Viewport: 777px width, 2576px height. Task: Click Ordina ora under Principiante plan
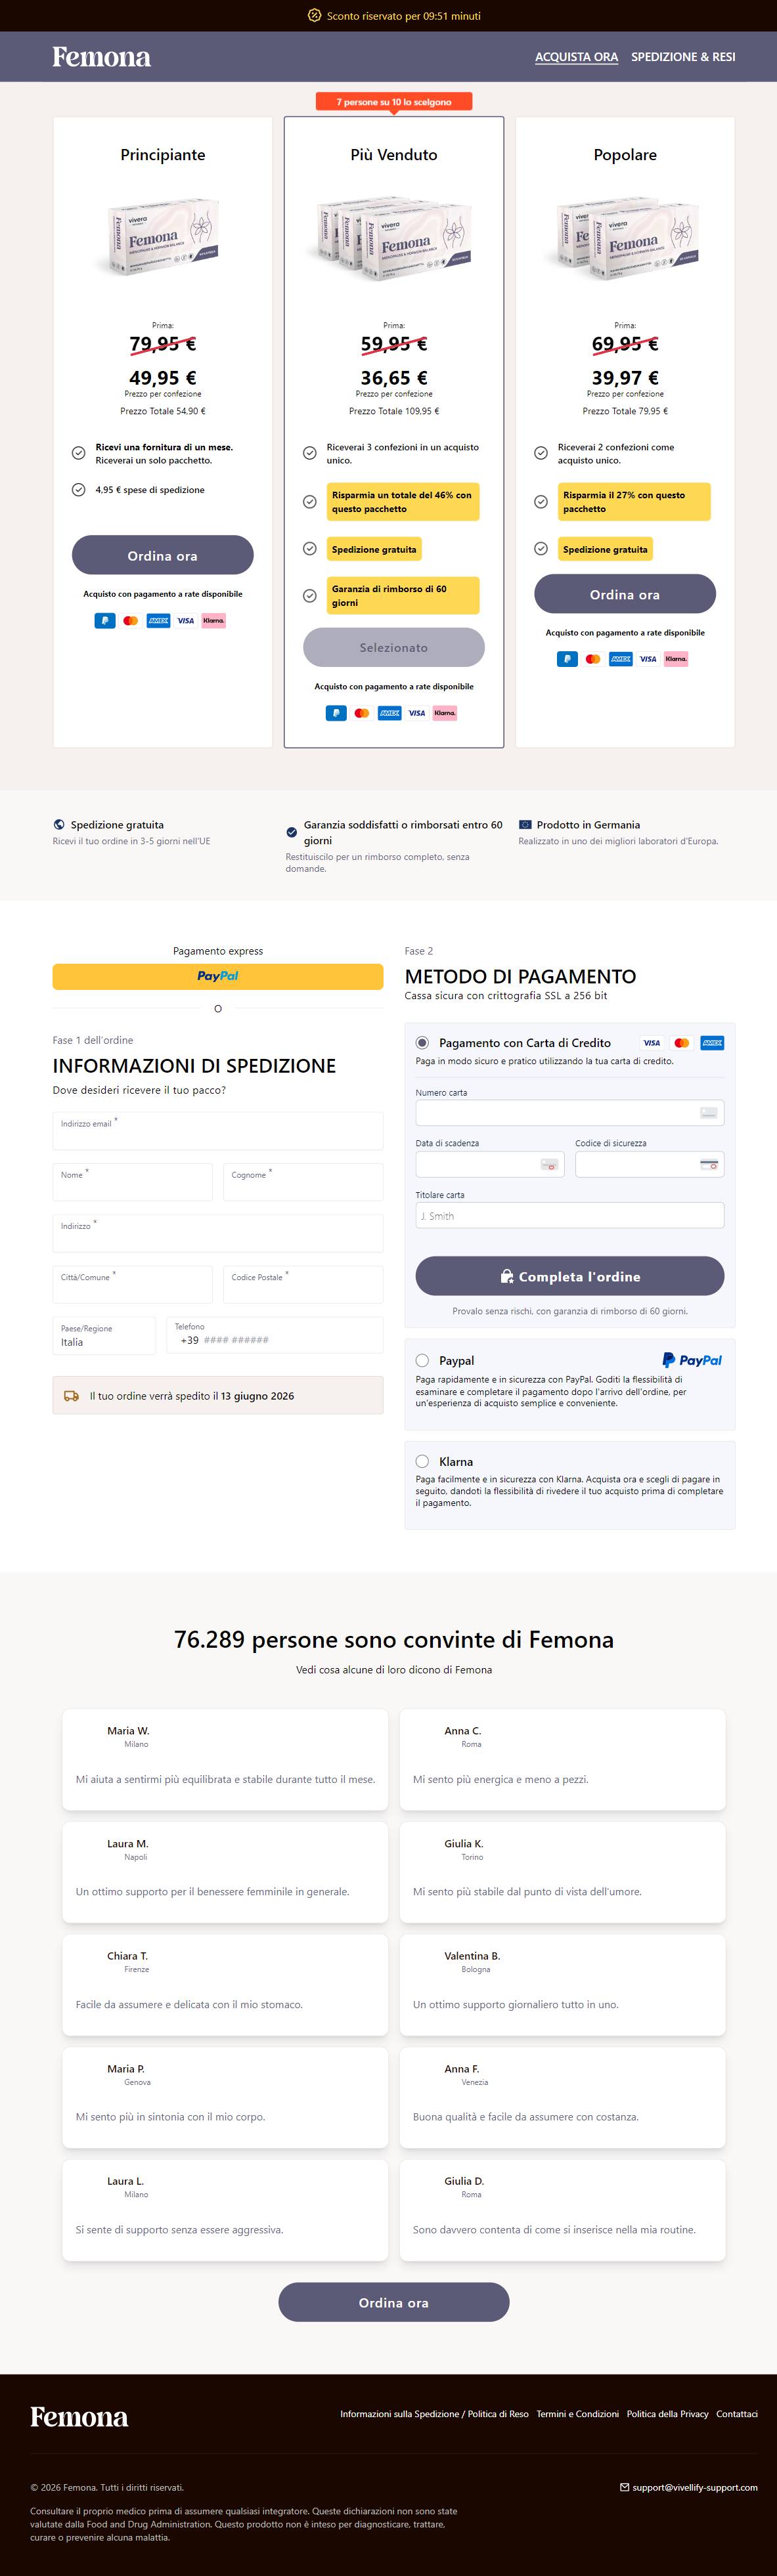click(x=162, y=555)
